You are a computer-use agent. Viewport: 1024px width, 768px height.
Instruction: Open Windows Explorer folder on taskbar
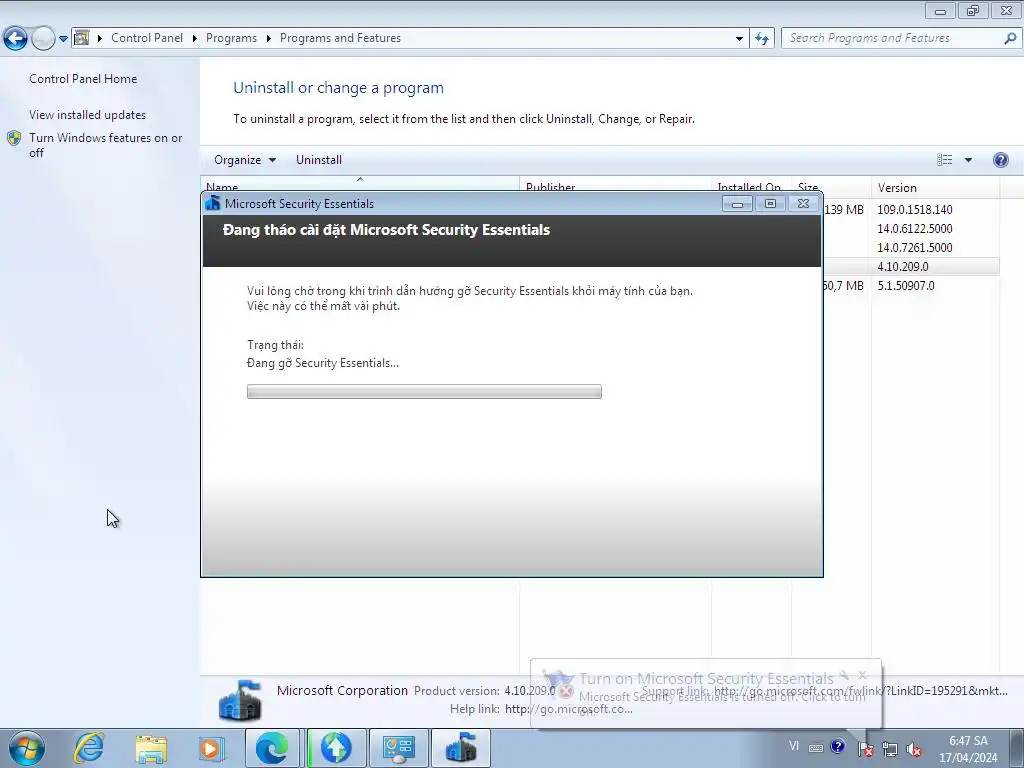click(x=151, y=748)
